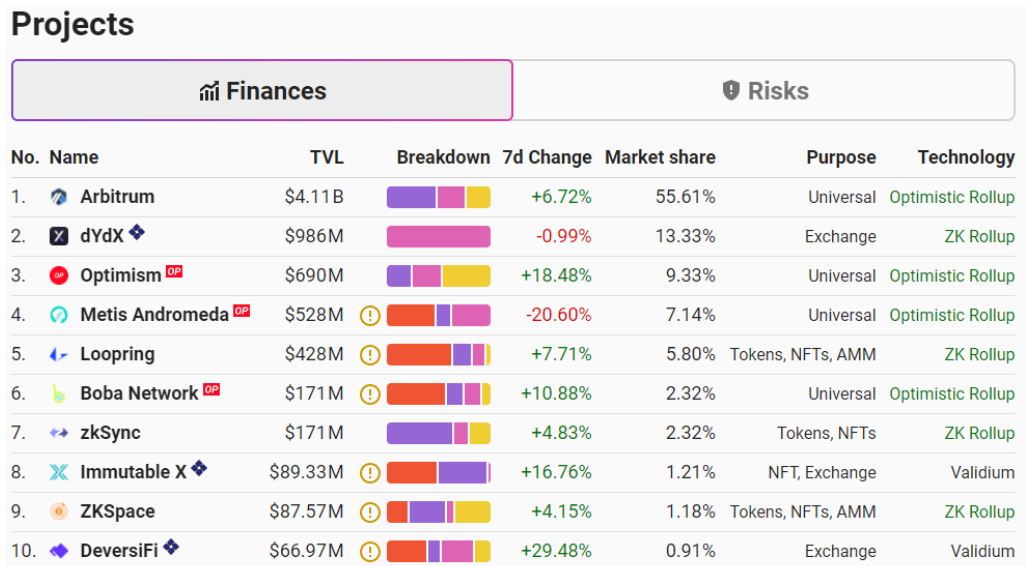Click the StarkEx diamond badge next to Immutable X

[x=199, y=468]
